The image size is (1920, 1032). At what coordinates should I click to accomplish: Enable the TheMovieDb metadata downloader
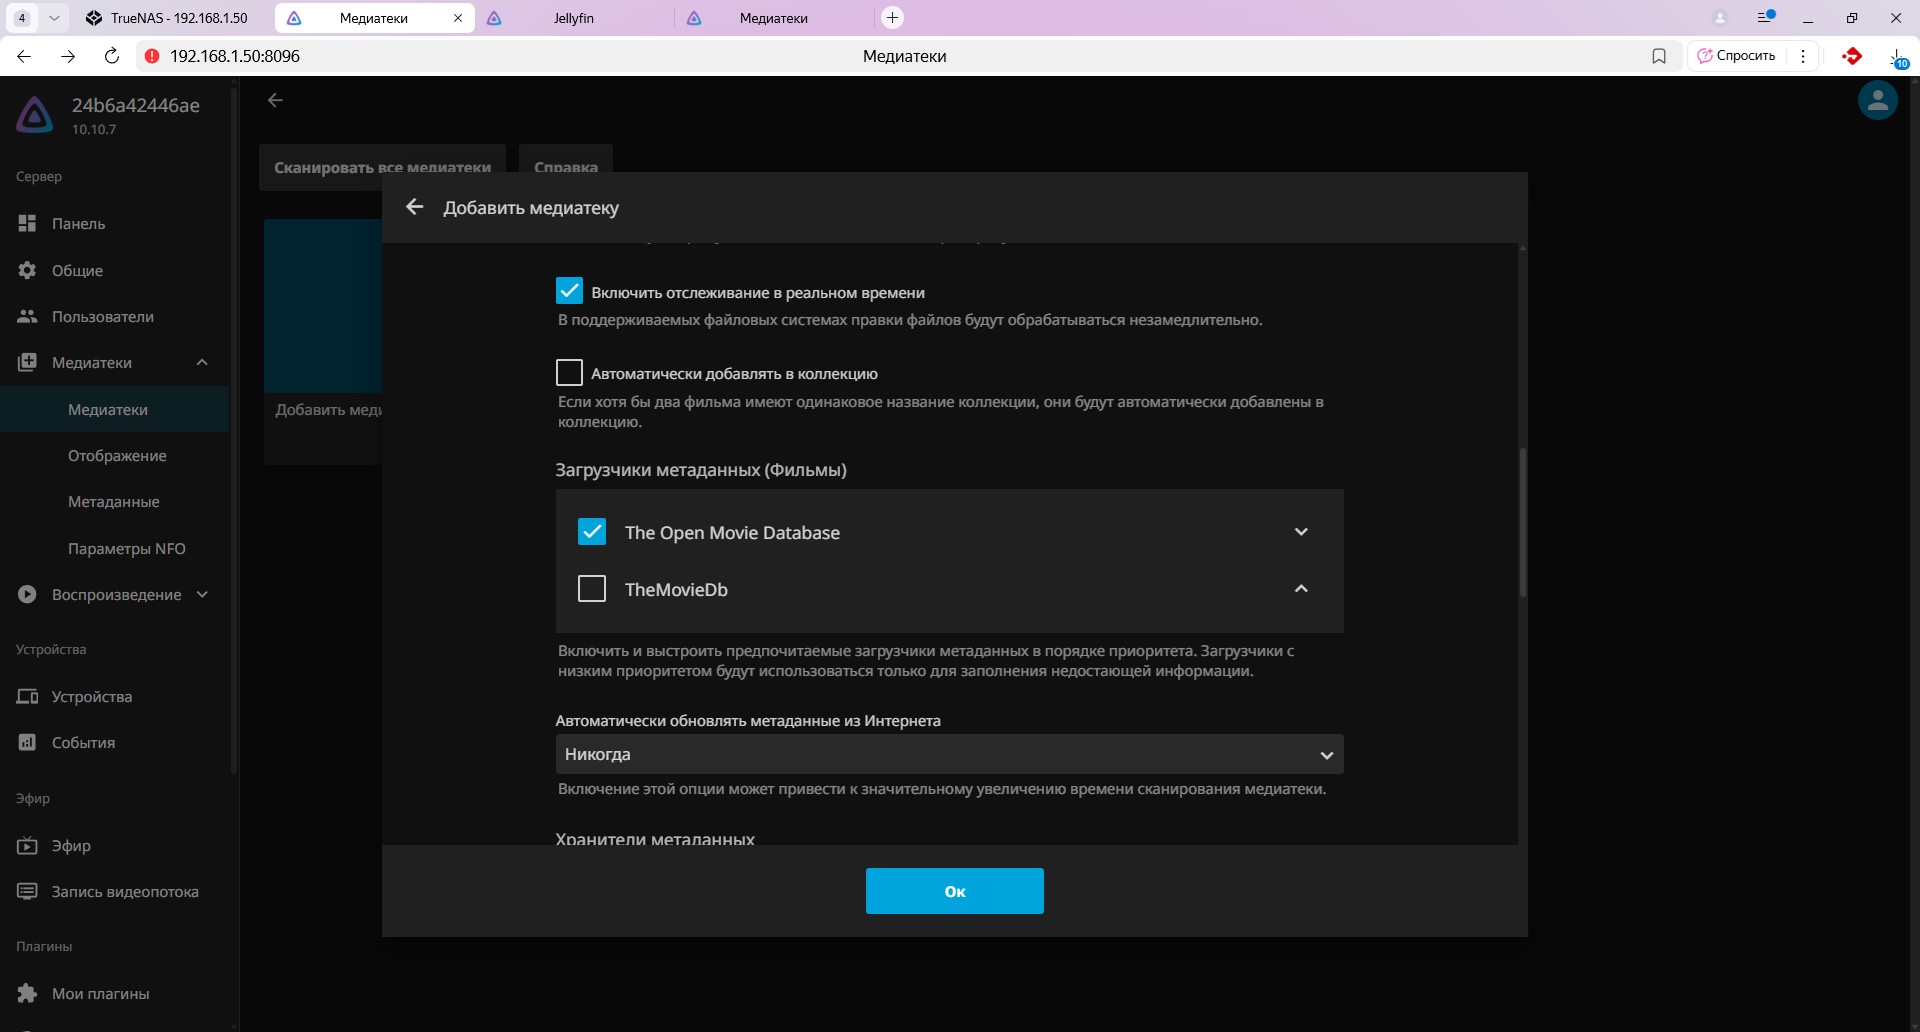point(592,589)
